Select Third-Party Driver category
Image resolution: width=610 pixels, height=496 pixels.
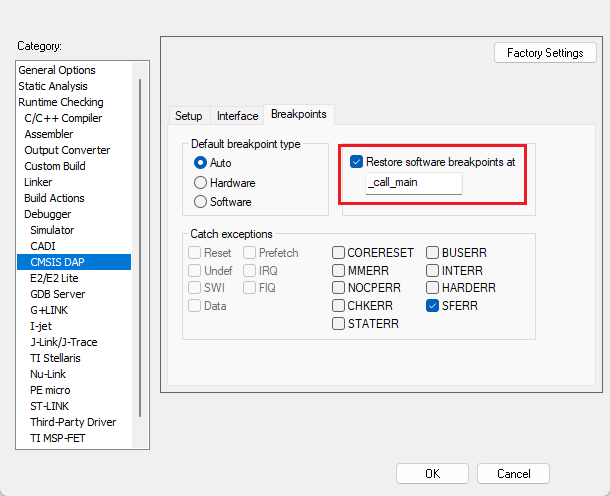click(74, 422)
